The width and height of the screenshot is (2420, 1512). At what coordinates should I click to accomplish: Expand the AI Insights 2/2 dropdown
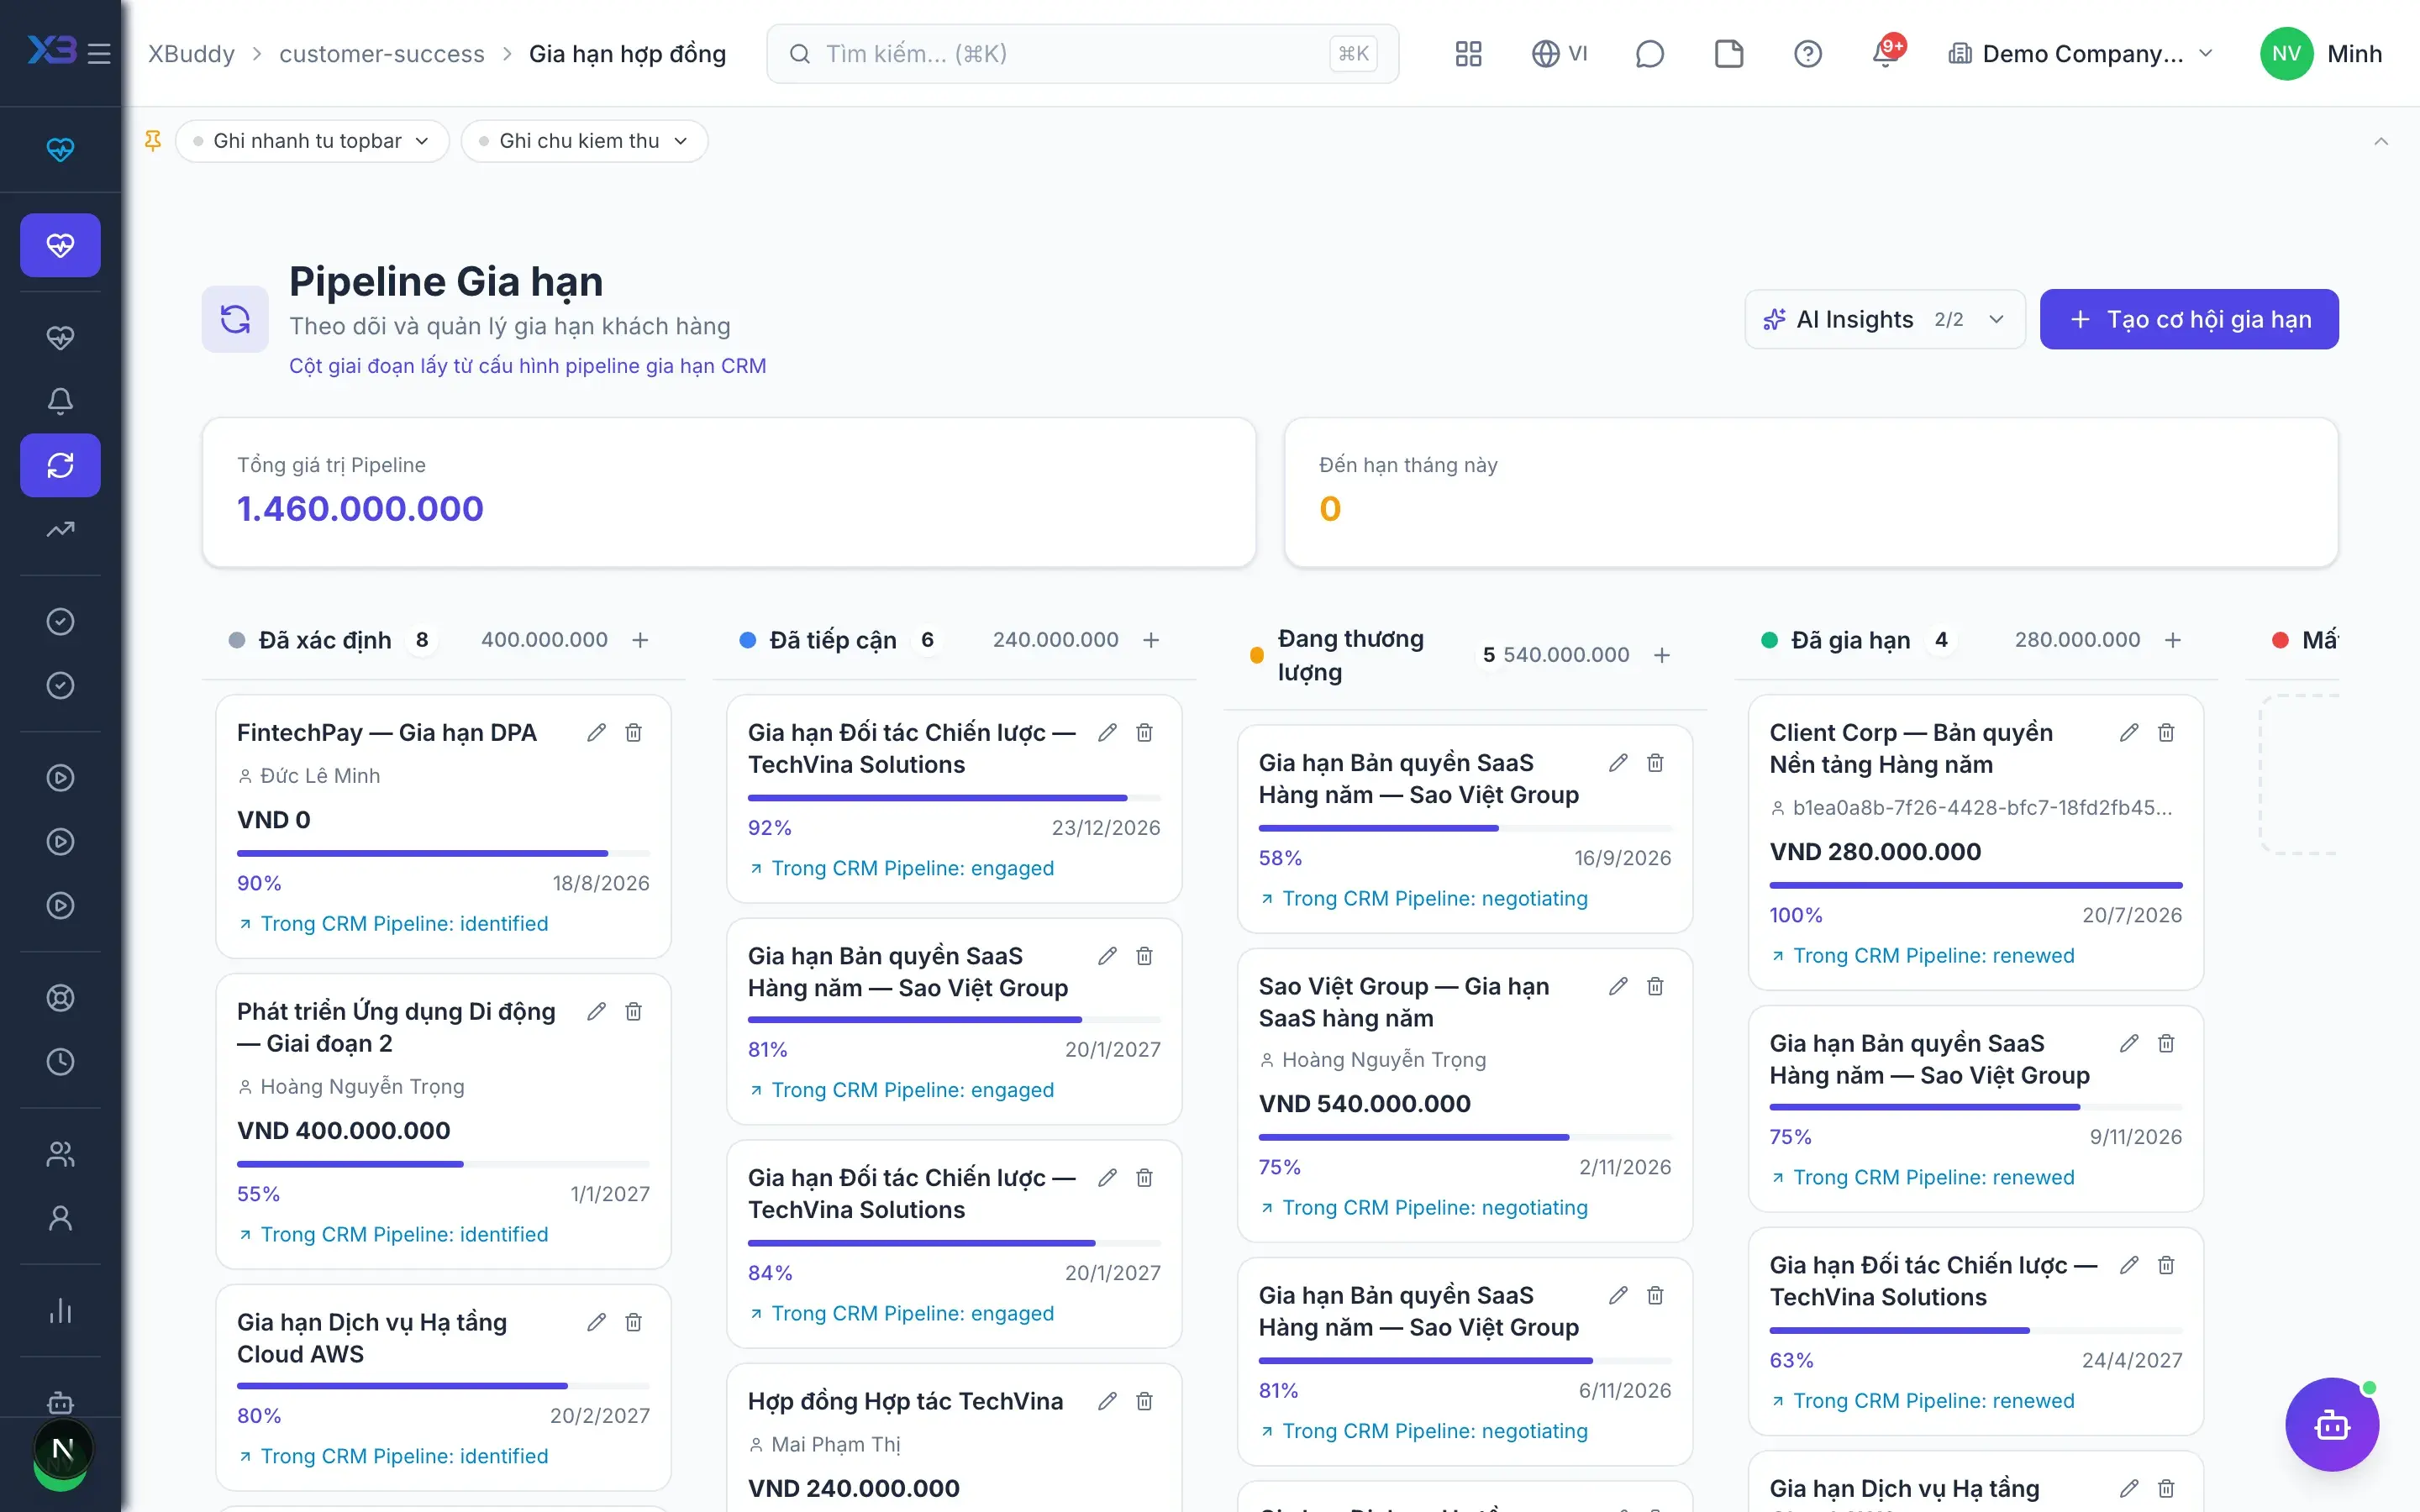(x=1885, y=319)
